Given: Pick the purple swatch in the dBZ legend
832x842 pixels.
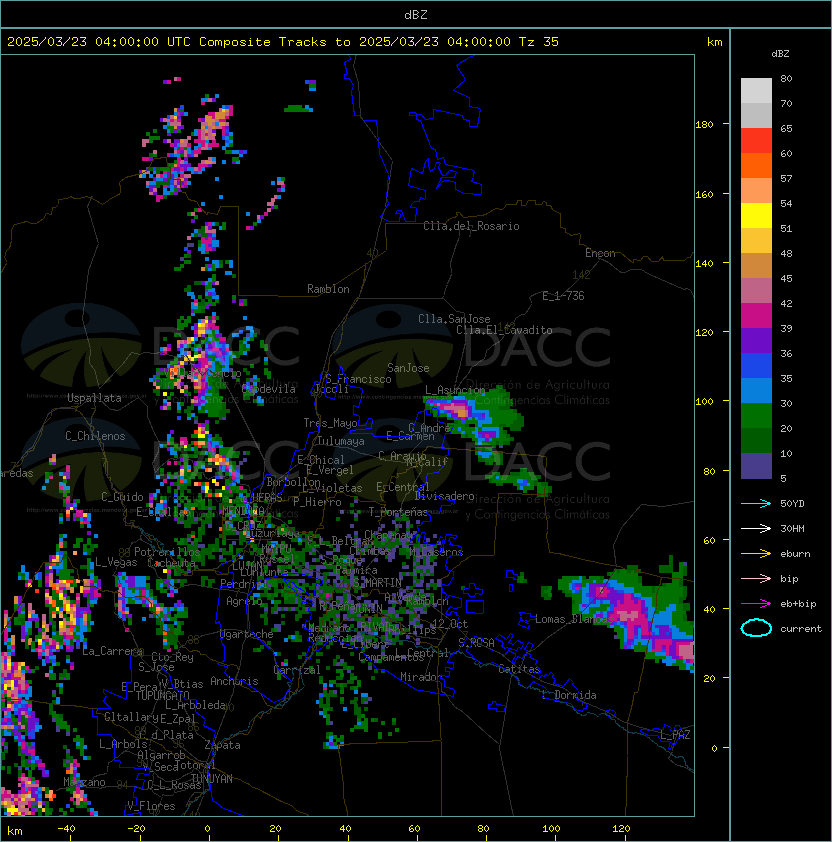Looking at the screenshot, I should (x=756, y=340).
